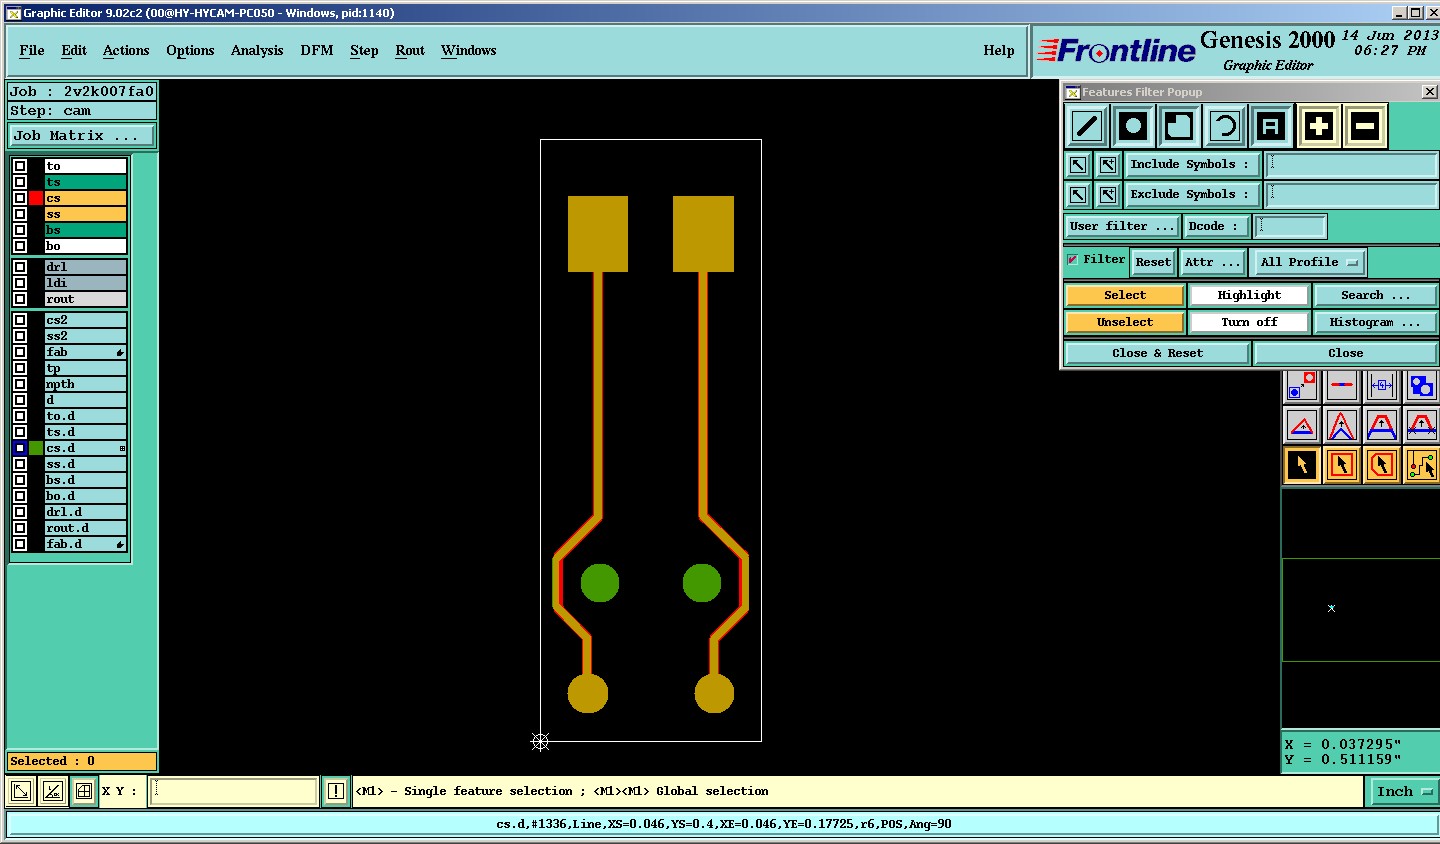Click first arrow icon beside Exclude Symbols

[1078, 194]
